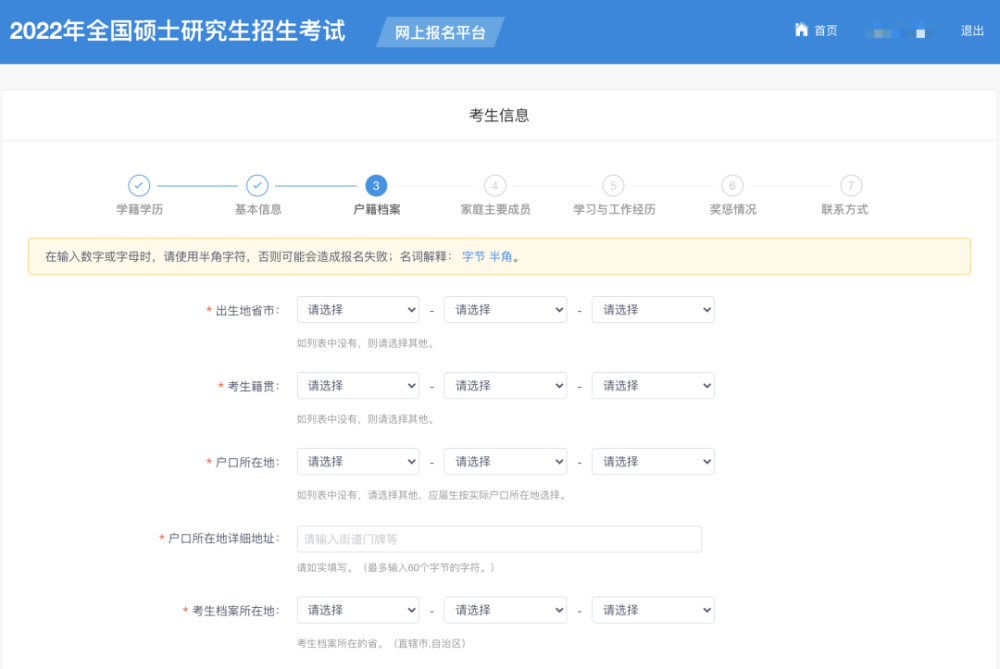Click the 退出 logout link
This screenshot has width=1000, height=669.
coord(972,31)
